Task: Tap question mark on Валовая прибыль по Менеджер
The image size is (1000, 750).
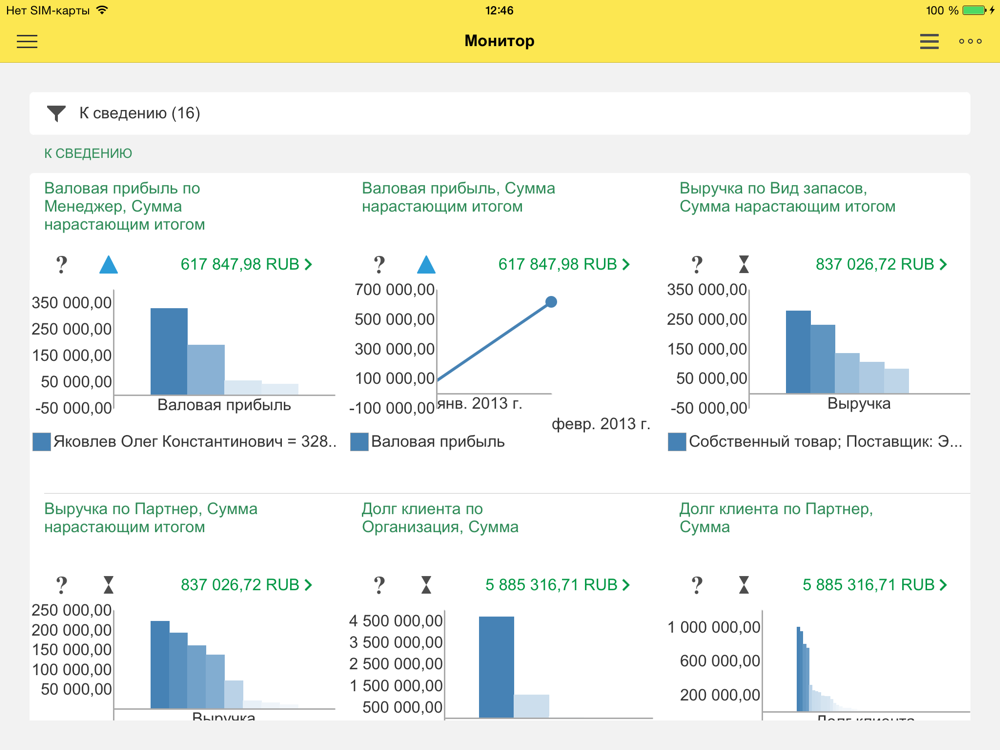Action: [x=62, y=265]
